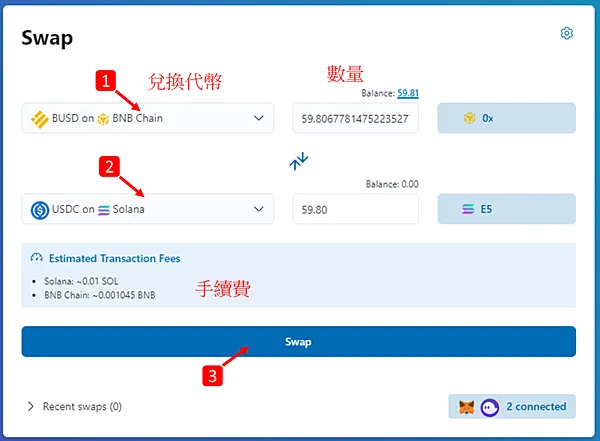Viewport: 600px width, 441px height.
Task: Click the 'BNB Chain: ~0.001045 BNB' fee line
Action: 100,295
